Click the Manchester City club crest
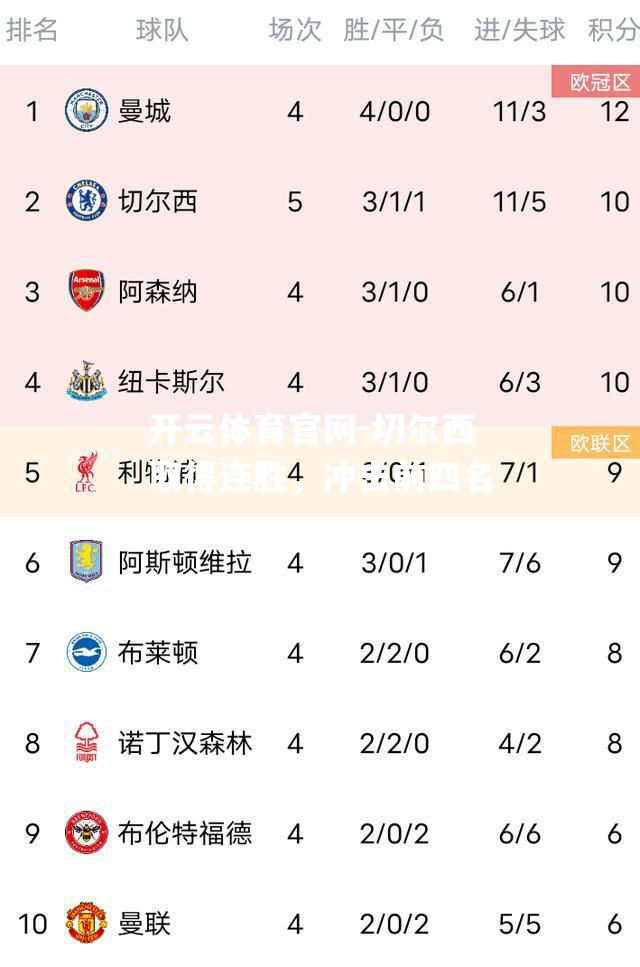The width and height of the screenshot is (640, 967). (86, 110)
